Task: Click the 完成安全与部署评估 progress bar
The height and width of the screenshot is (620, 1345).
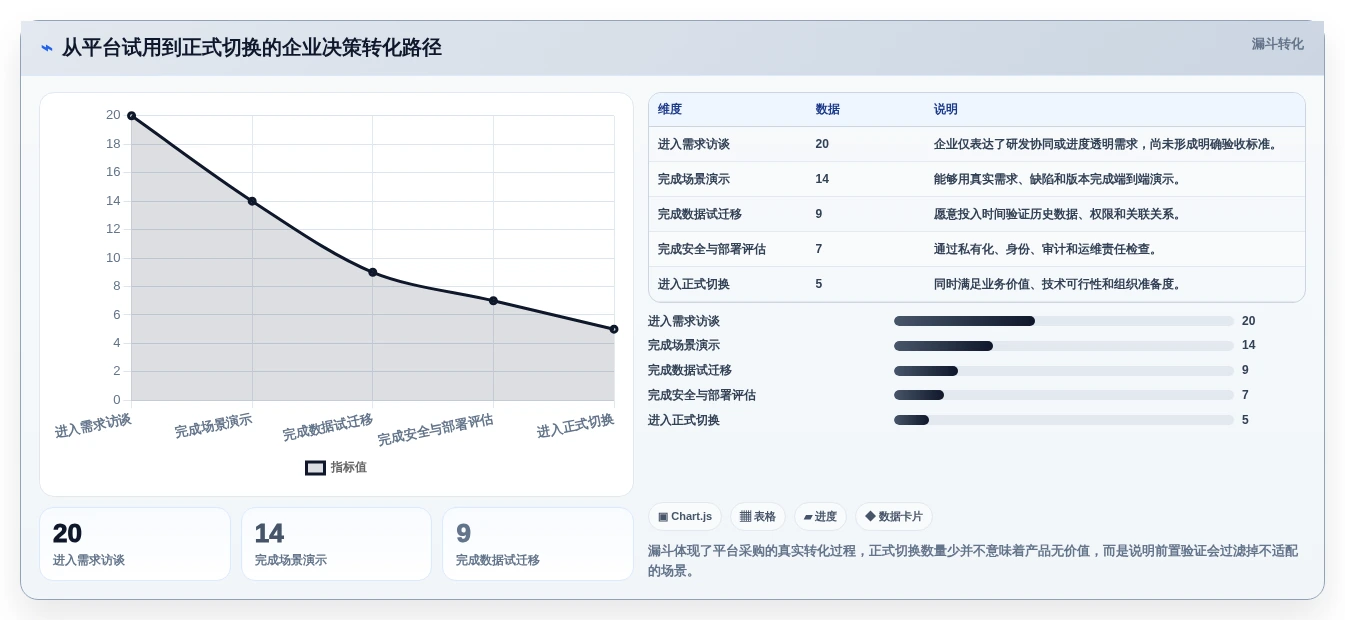Action: (1064, 395)
